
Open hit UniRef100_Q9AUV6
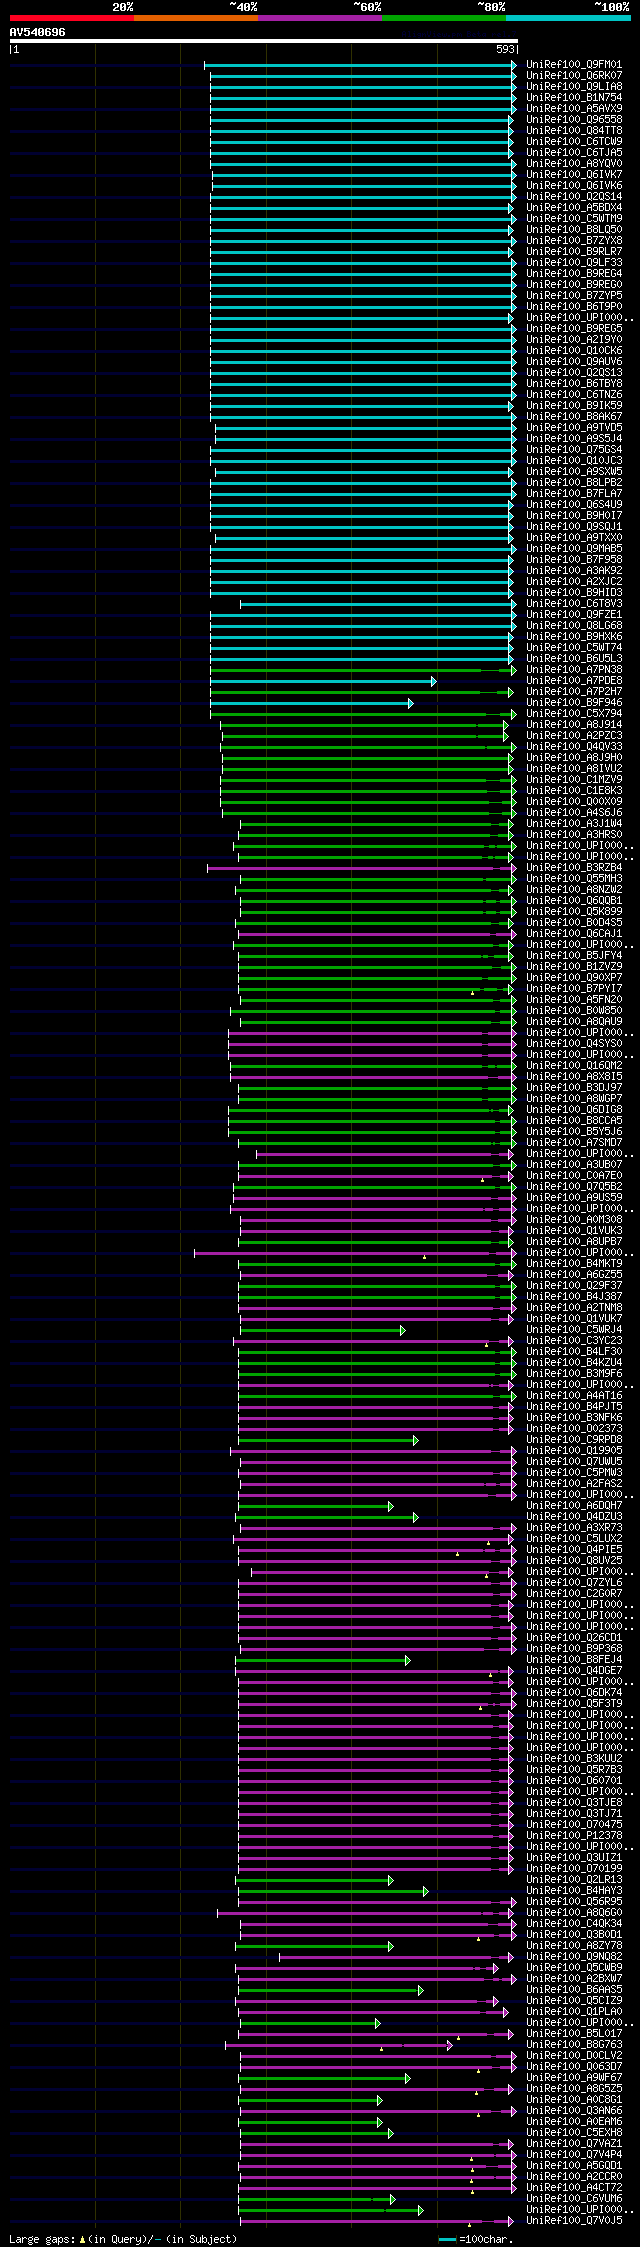[574, 362]
